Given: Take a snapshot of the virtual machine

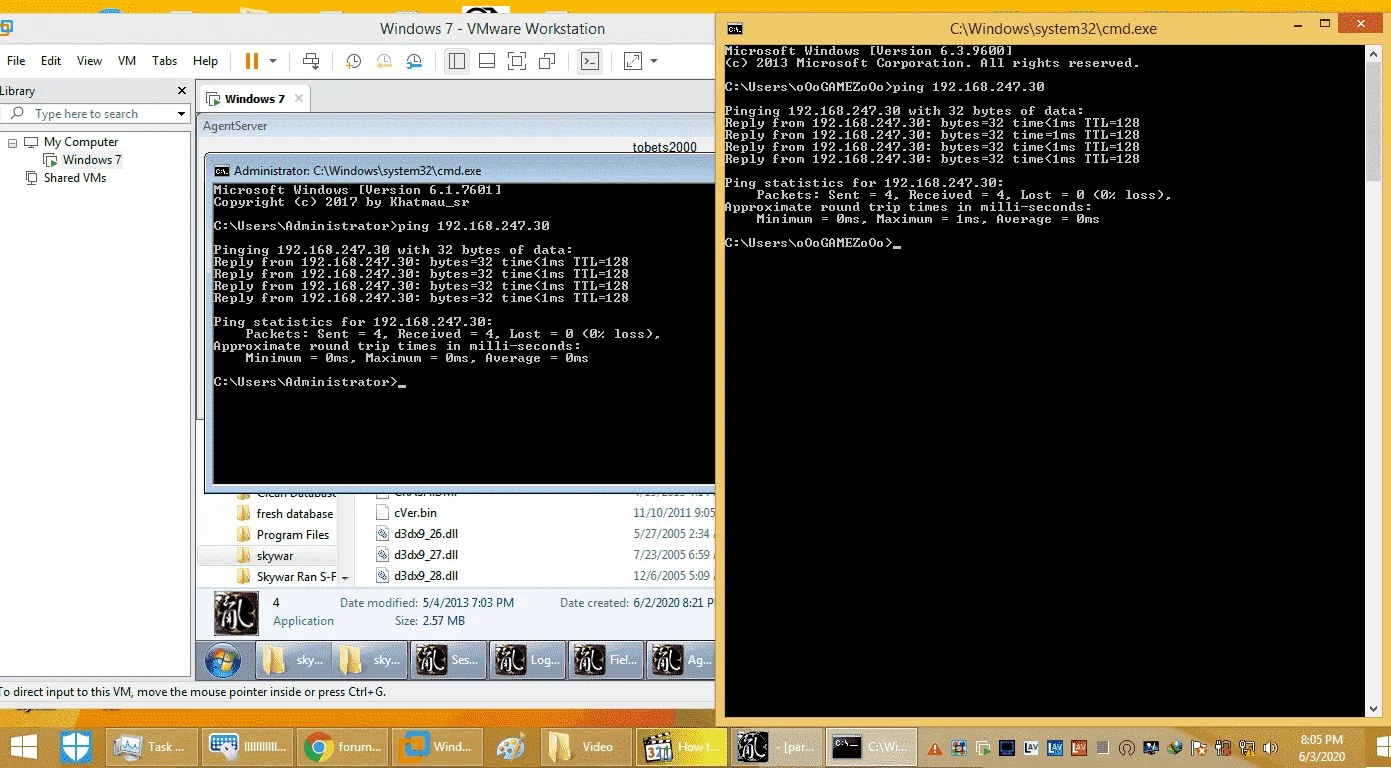Looking at the screenshot, I should [353, 61].
